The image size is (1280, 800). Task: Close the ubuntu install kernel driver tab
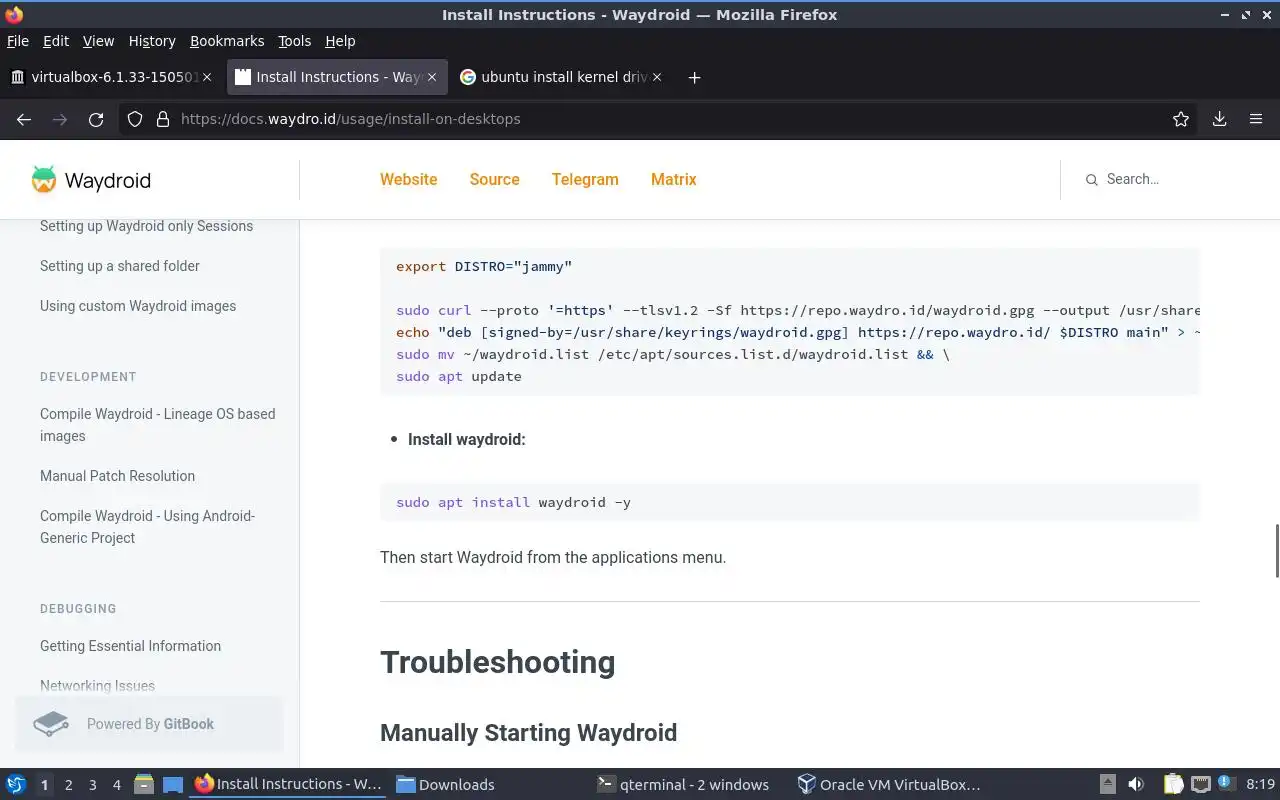(657, 77)
